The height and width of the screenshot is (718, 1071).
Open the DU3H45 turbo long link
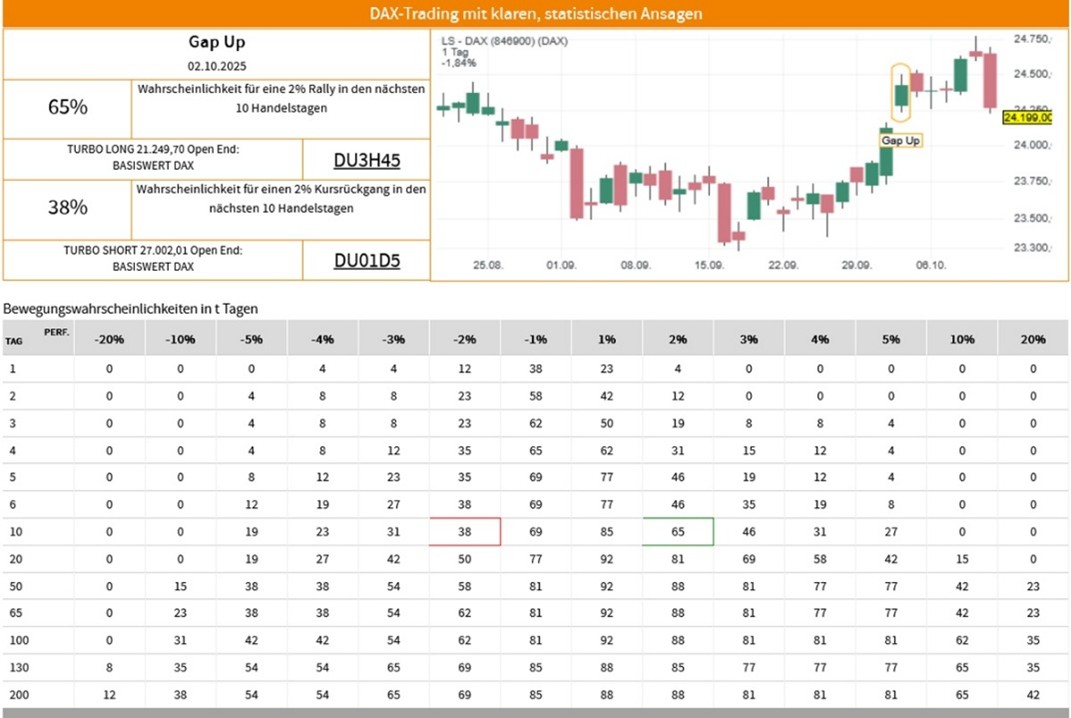tap(366, 160)
